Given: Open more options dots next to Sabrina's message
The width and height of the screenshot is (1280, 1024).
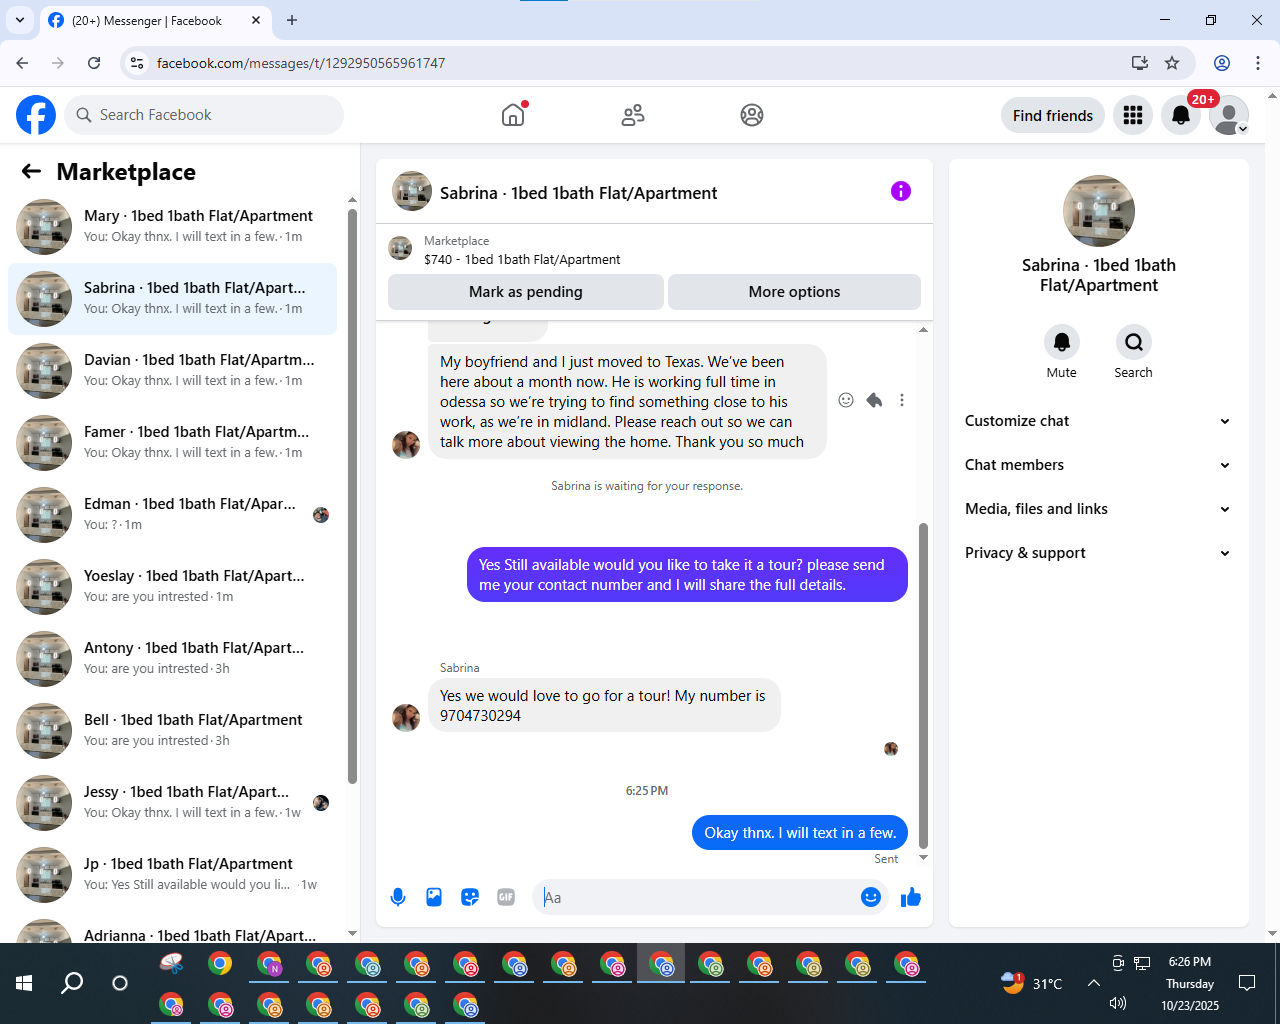Looking at the screenshot, I should [902, 400].
